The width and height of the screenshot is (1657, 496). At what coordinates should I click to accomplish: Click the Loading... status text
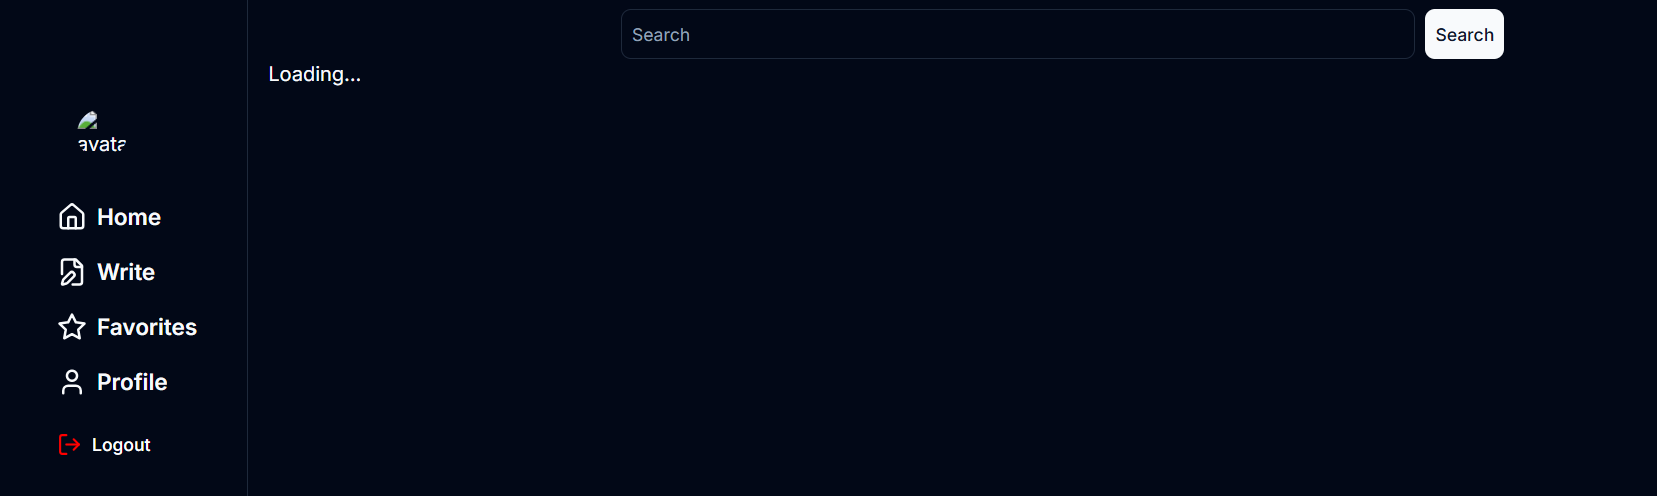tap(315, 74)
